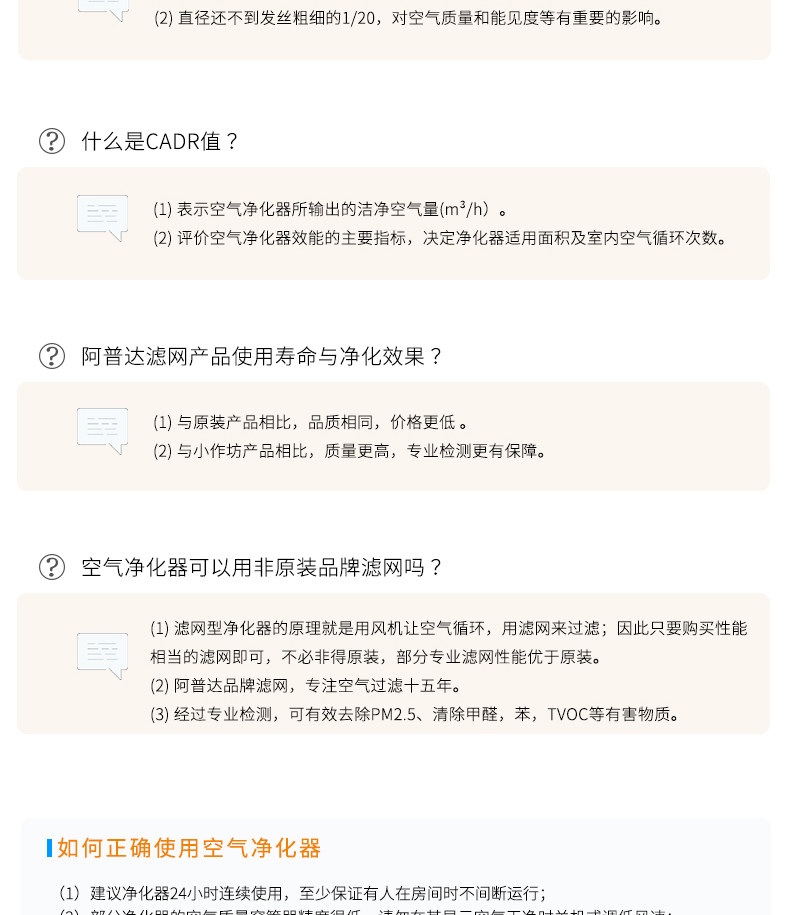The height and width of the screenshot is (915, 790).
Task: Click the answer 与原装产品相比，品质相同，价格更低
Action: 310,422
